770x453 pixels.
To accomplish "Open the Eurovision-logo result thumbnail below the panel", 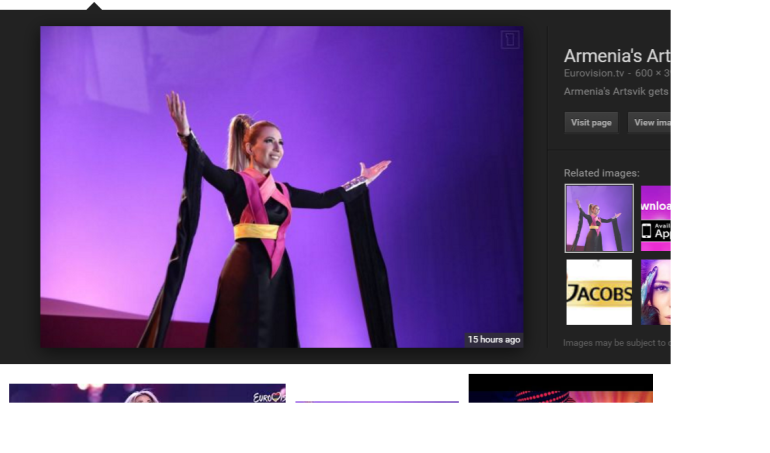I will click(147, 393).
